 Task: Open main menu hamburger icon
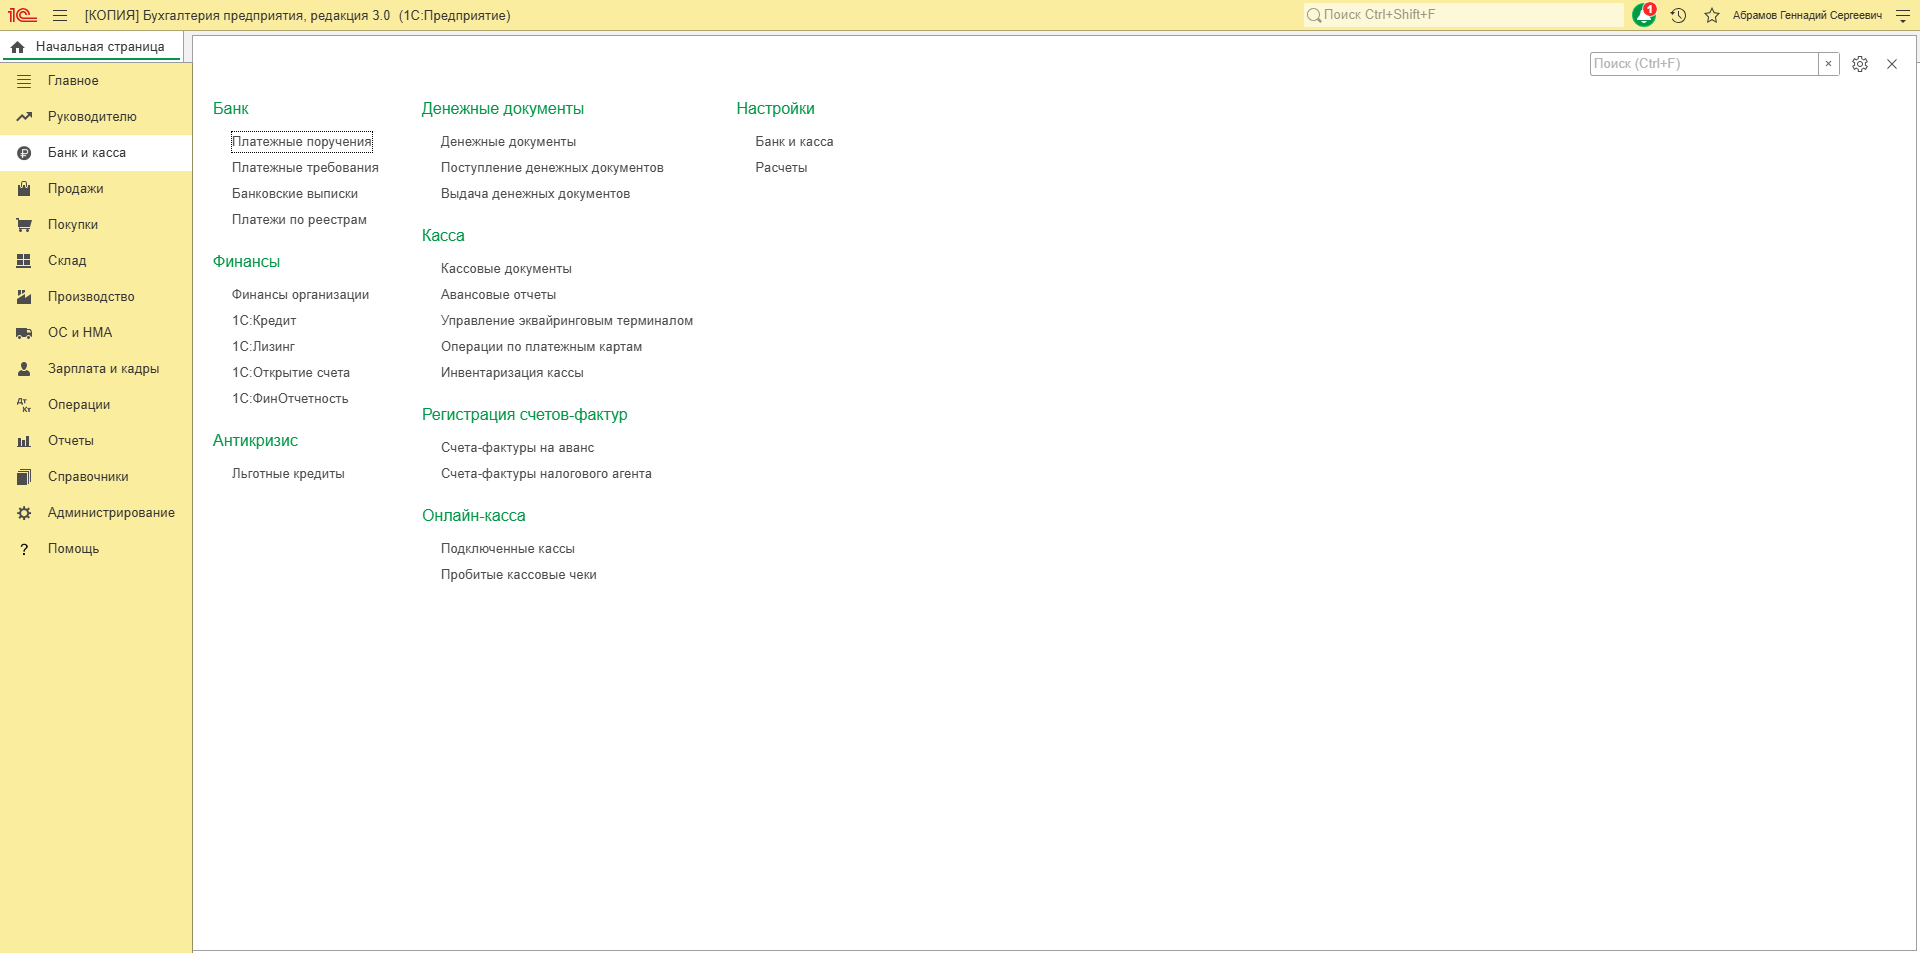tap(60, 15)
